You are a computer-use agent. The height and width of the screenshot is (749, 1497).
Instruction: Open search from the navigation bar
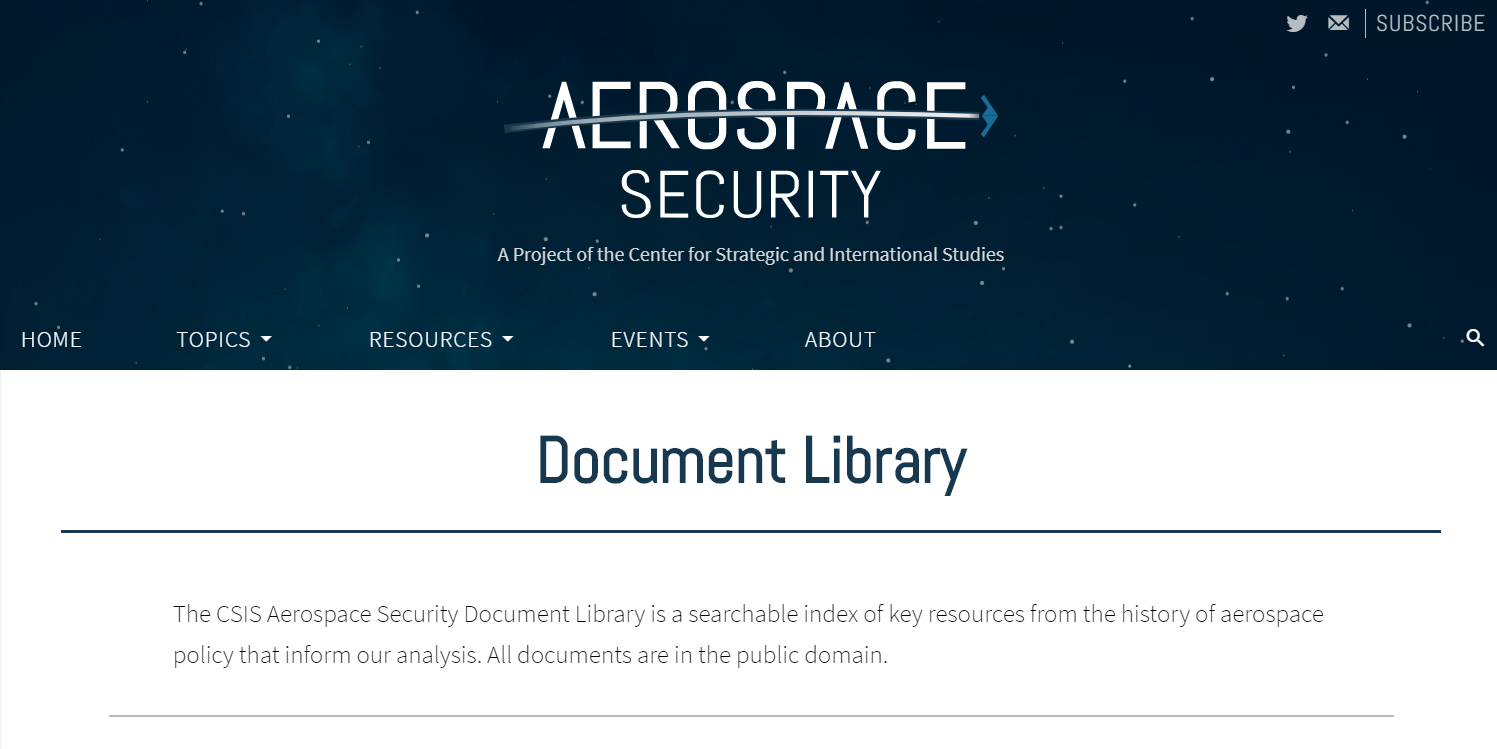(1475, 339)
